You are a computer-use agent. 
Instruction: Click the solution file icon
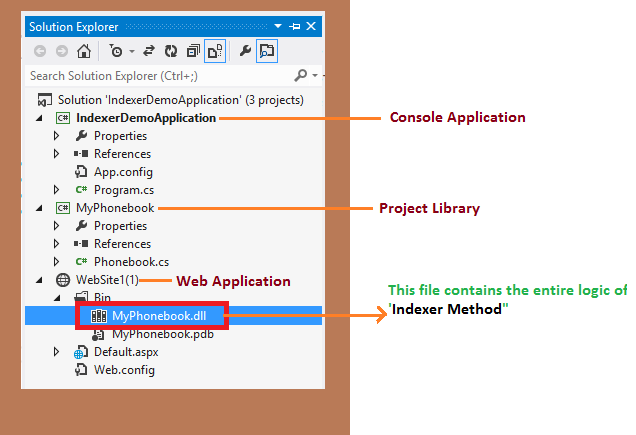tap(45, 100)
